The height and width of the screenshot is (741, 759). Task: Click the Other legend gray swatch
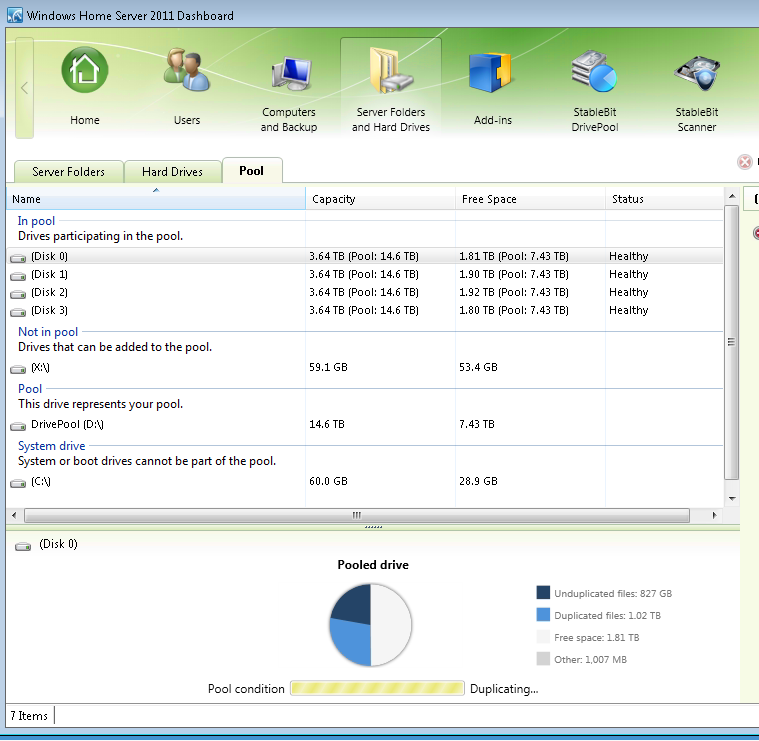[543, 659]
